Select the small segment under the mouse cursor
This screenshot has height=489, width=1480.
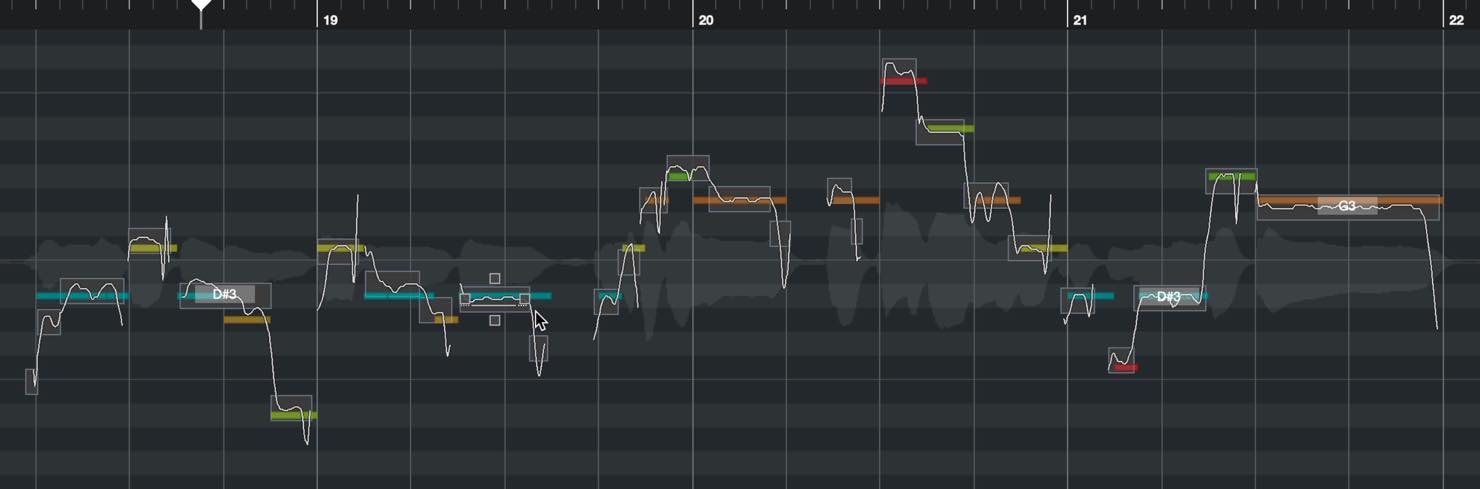(538, 348)
